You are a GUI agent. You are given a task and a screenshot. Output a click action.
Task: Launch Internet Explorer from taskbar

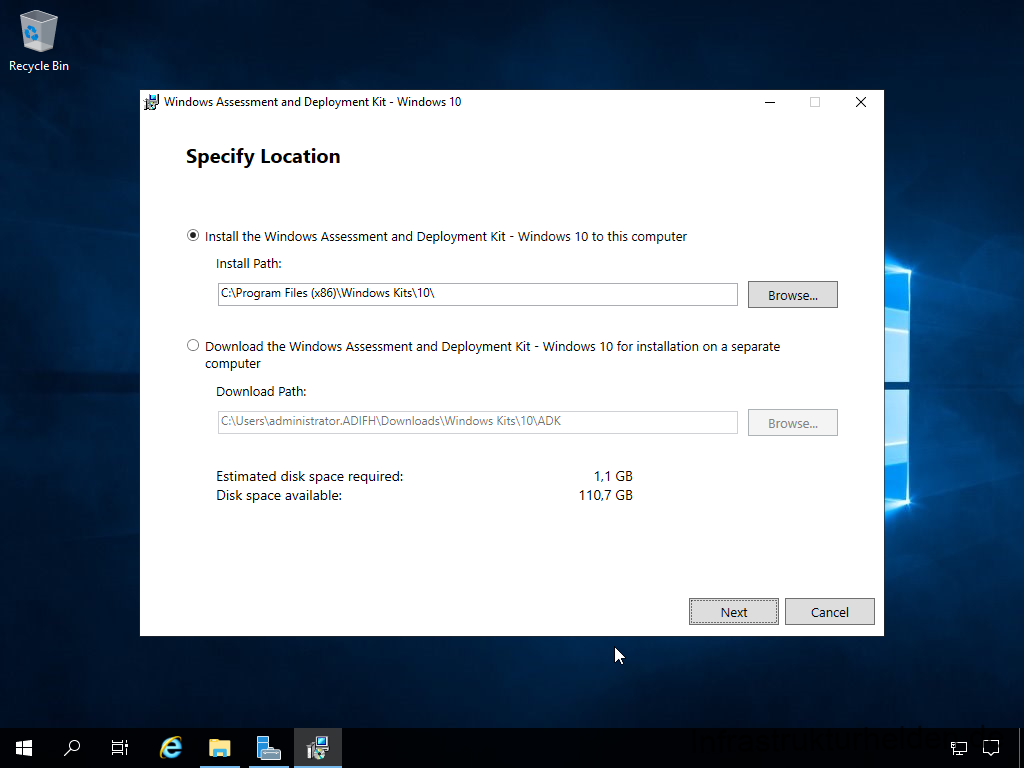click(171, 748)
